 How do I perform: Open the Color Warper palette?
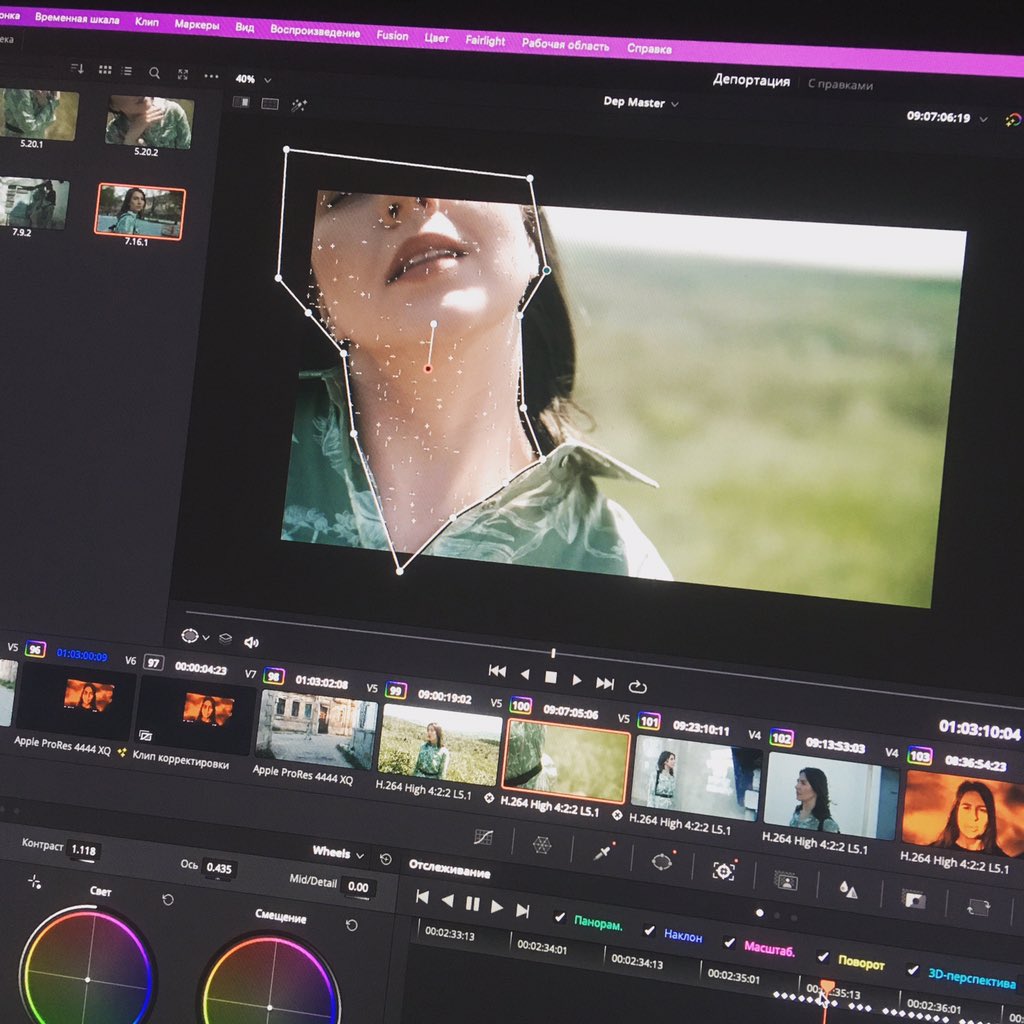pyautogui.click(x=541, y=845)
